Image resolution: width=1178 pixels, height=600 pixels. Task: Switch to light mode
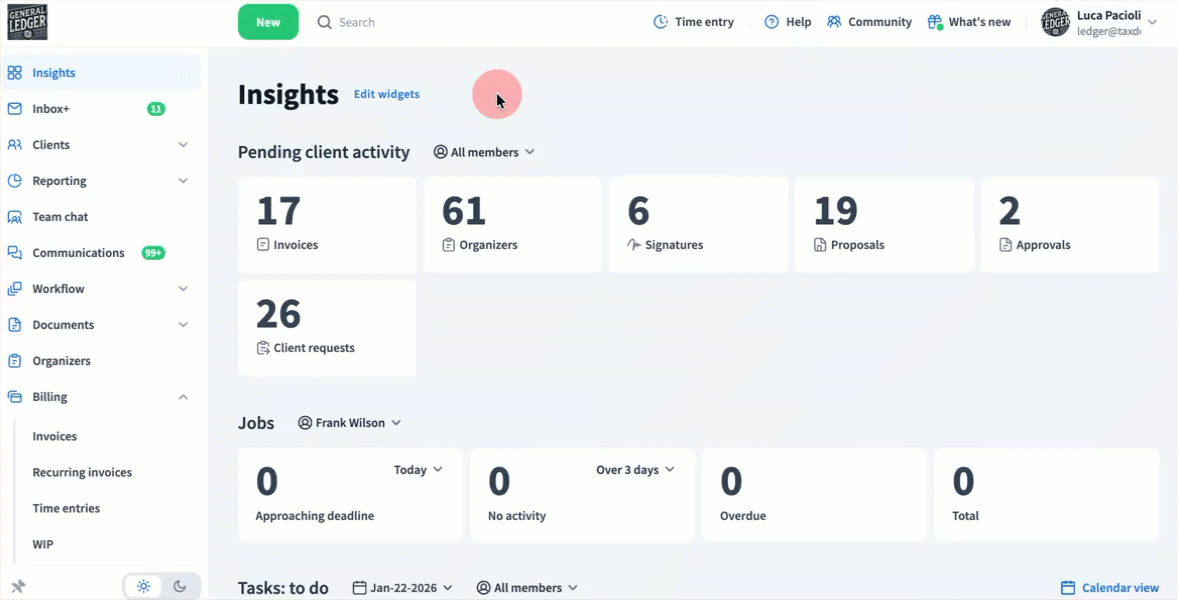tap(144, 587)
